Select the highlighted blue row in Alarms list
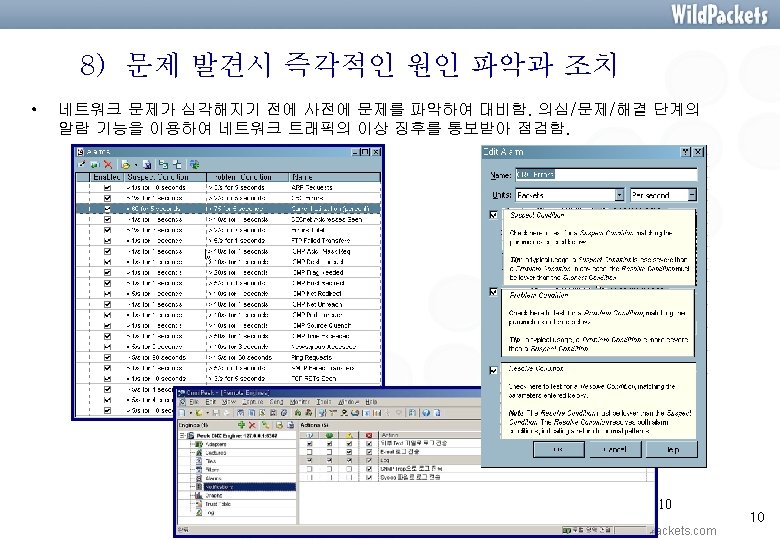The width and height of the screenshot is (780, 540). 228,209
